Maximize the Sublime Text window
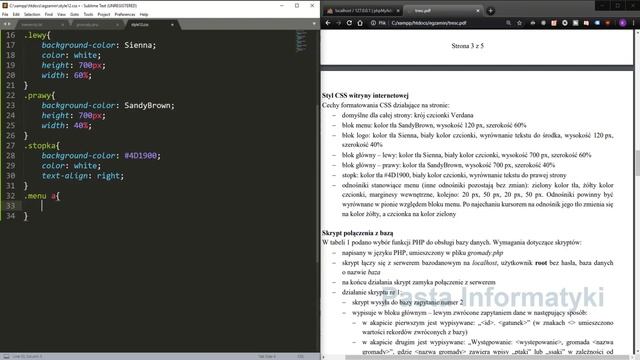640x360 pixels. [297, 6]
